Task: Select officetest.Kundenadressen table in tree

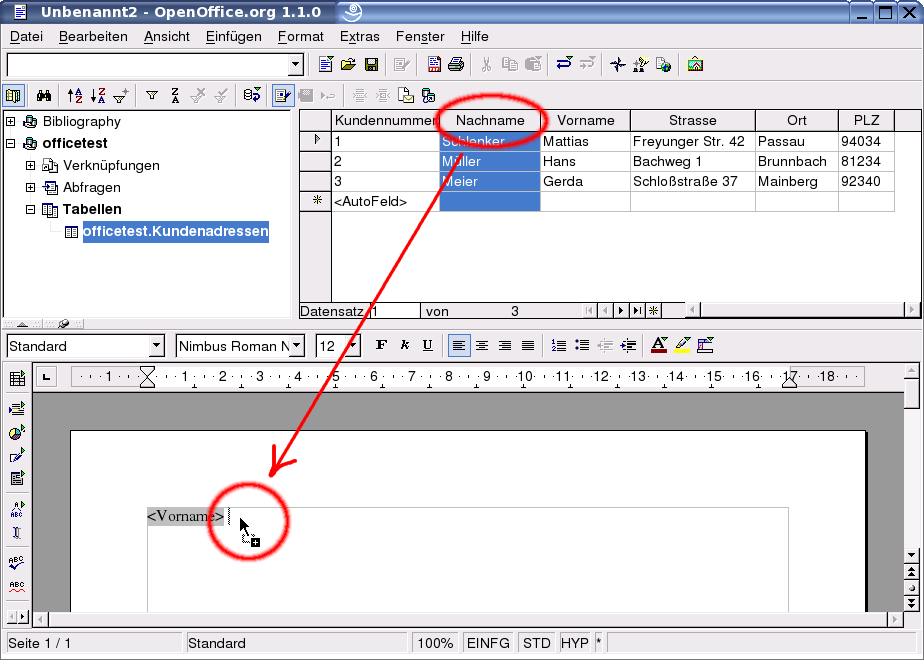Action: [x=175, y=231]
